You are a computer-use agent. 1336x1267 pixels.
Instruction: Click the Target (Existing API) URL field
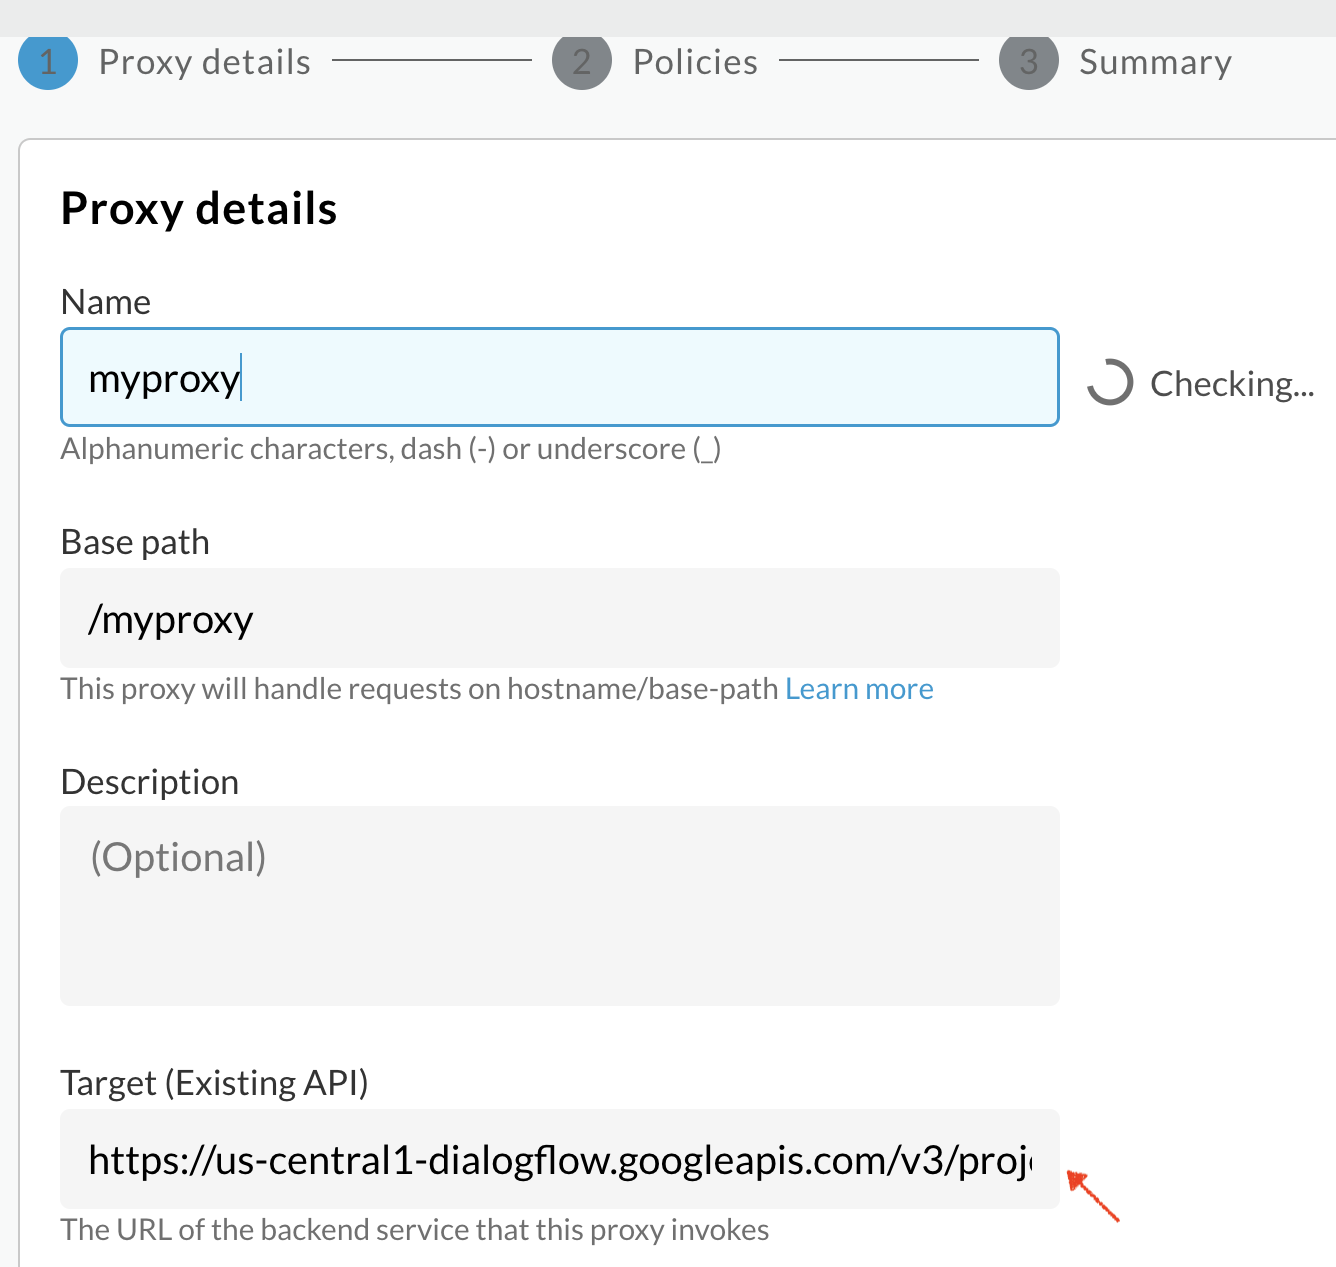(560, 1159)
